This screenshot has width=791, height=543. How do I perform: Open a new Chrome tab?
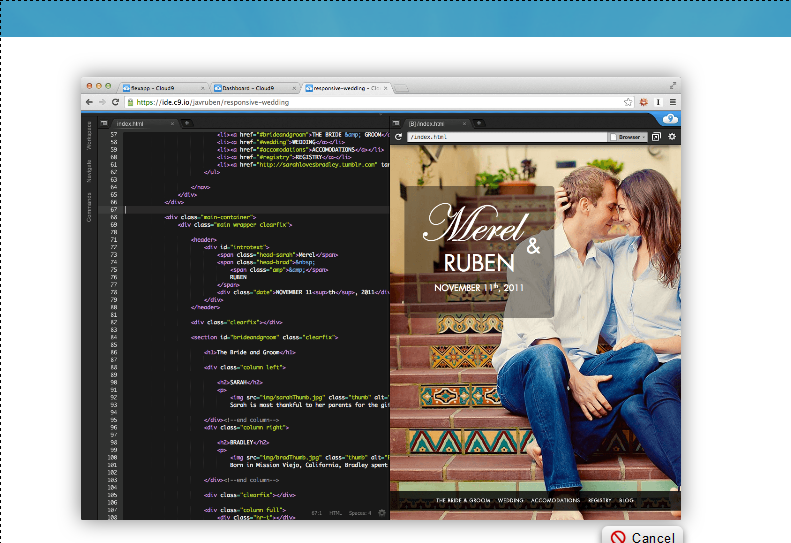coord(402,88)
